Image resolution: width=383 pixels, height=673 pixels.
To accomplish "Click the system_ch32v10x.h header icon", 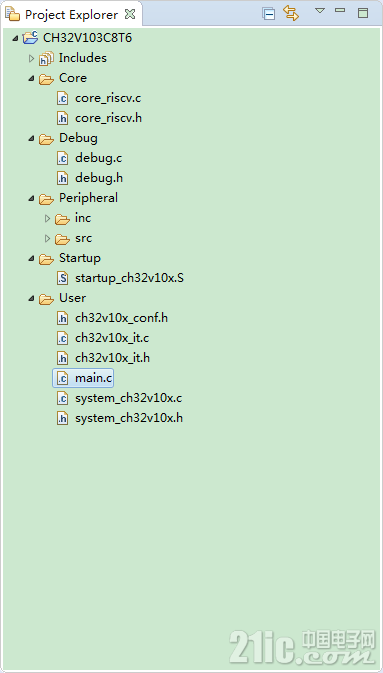I will pyautogui.click(x=63, y=418).
